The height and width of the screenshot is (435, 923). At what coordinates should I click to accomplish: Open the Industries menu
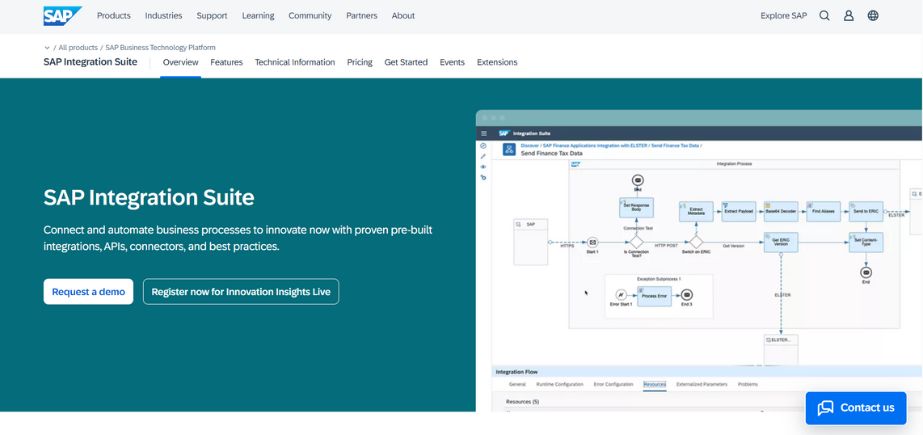pos(164,16)
